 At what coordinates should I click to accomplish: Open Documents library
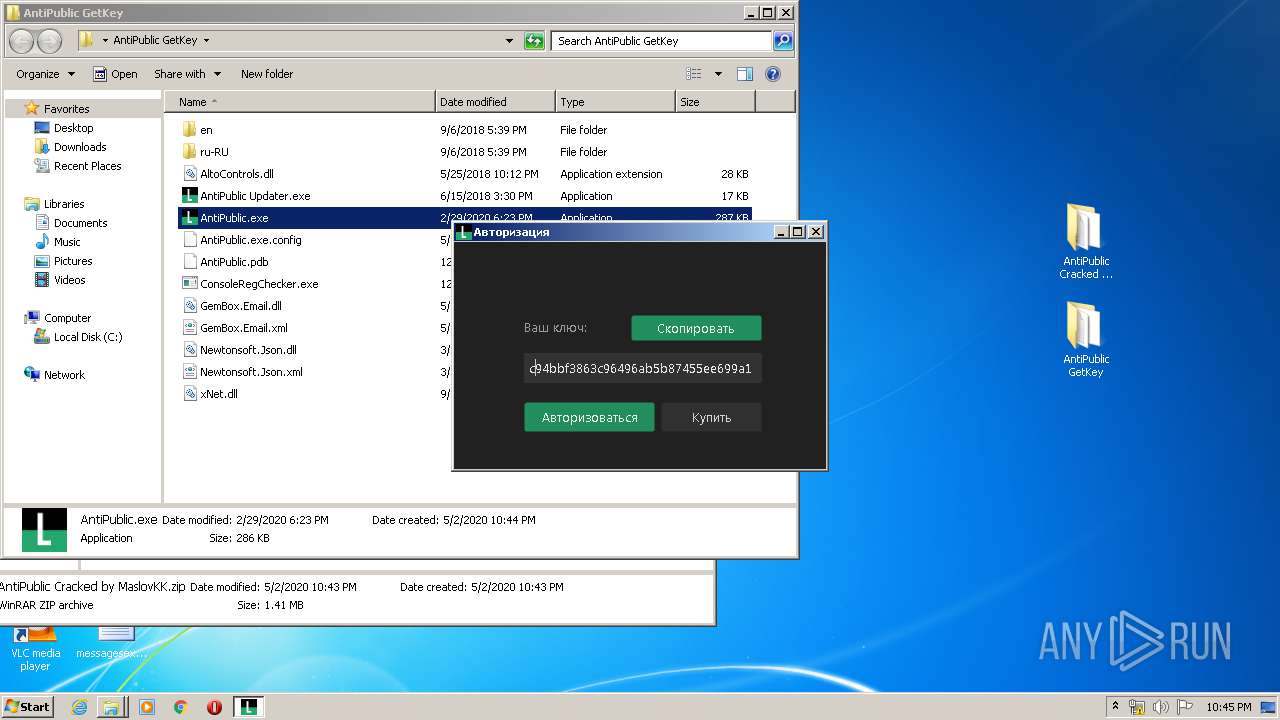click(x=80, y=223)
